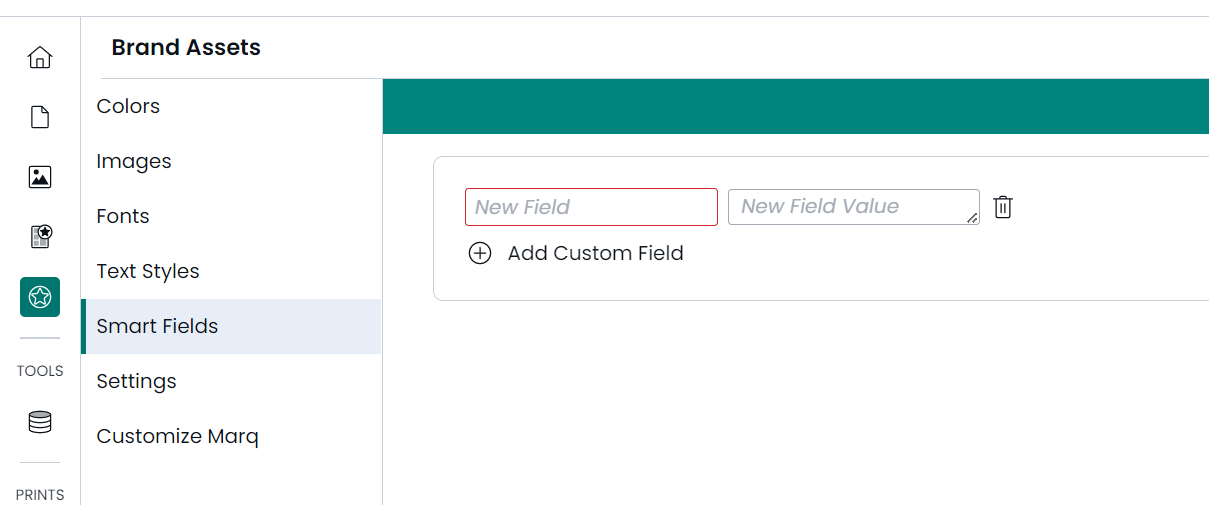Click the PRINTS section label in sidebar
This screenshot has width=1209, height=505.
[x=40, y=495]
